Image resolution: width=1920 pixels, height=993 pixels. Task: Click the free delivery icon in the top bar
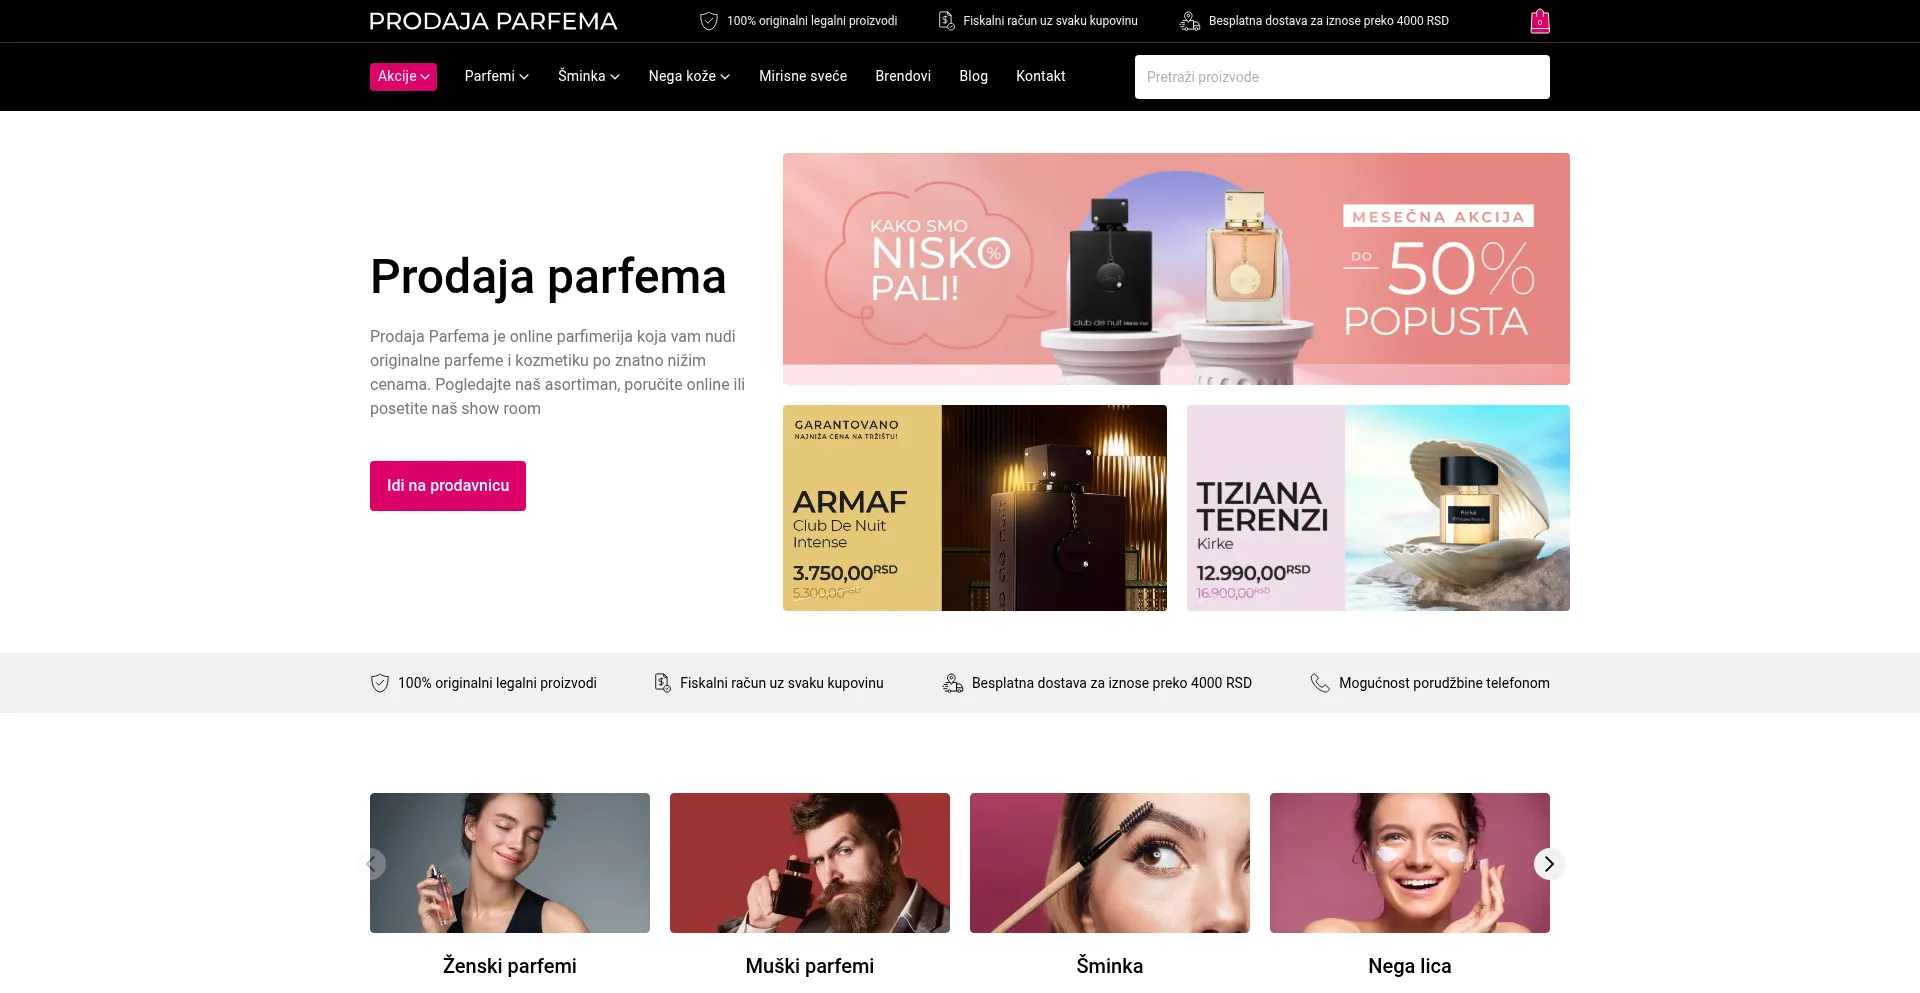point(1190,21)
